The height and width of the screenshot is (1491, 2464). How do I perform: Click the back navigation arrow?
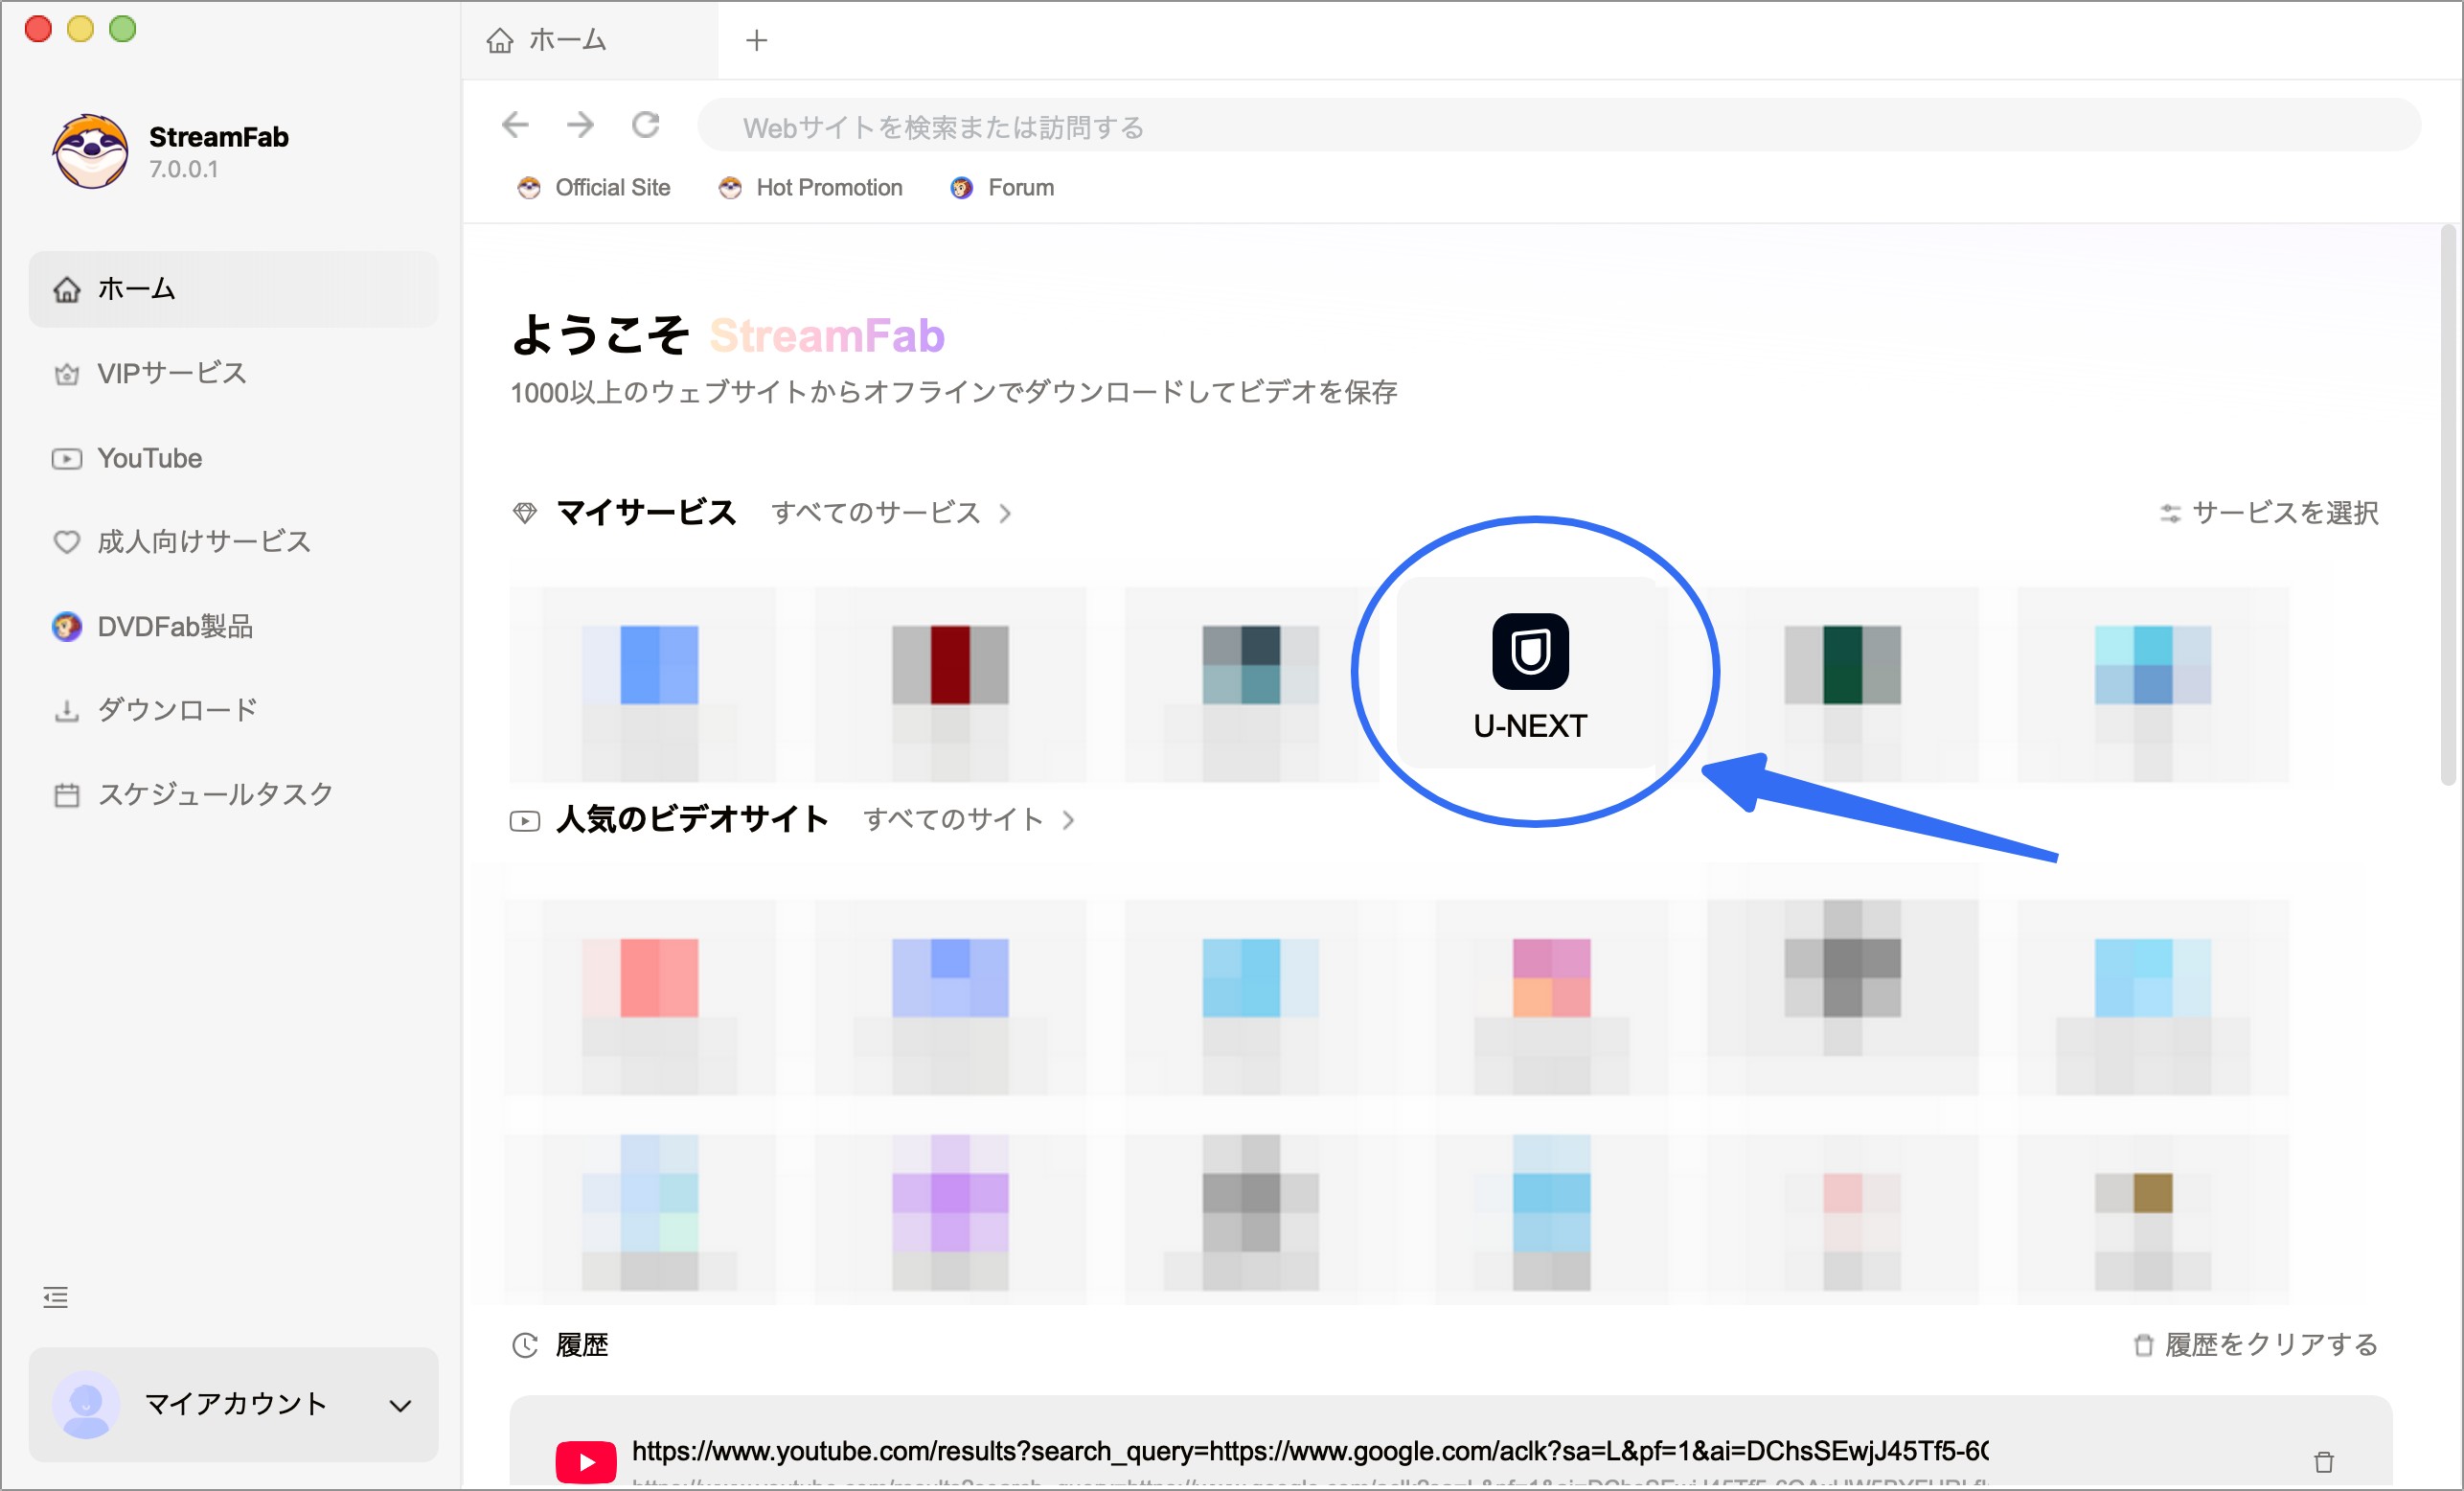coord(514,125)
